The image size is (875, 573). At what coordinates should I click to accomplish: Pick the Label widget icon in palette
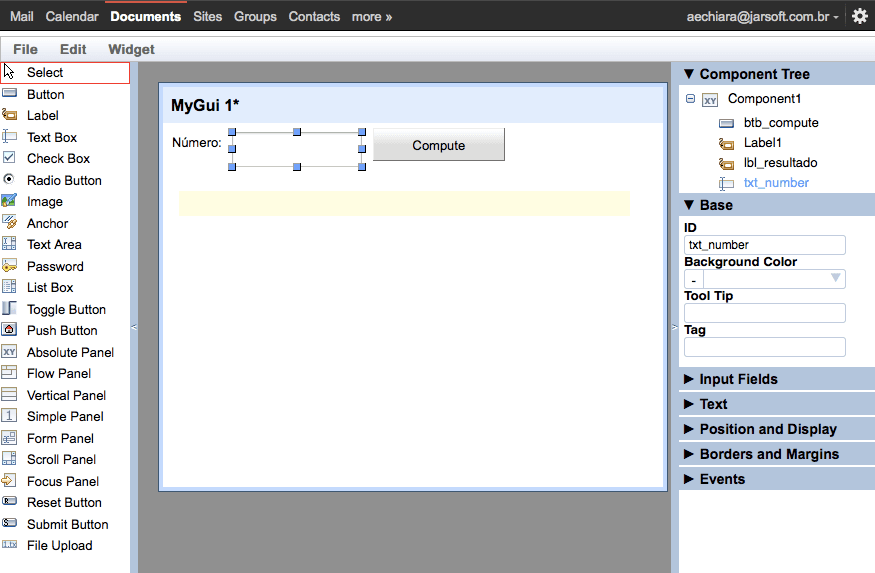(9, 115)
